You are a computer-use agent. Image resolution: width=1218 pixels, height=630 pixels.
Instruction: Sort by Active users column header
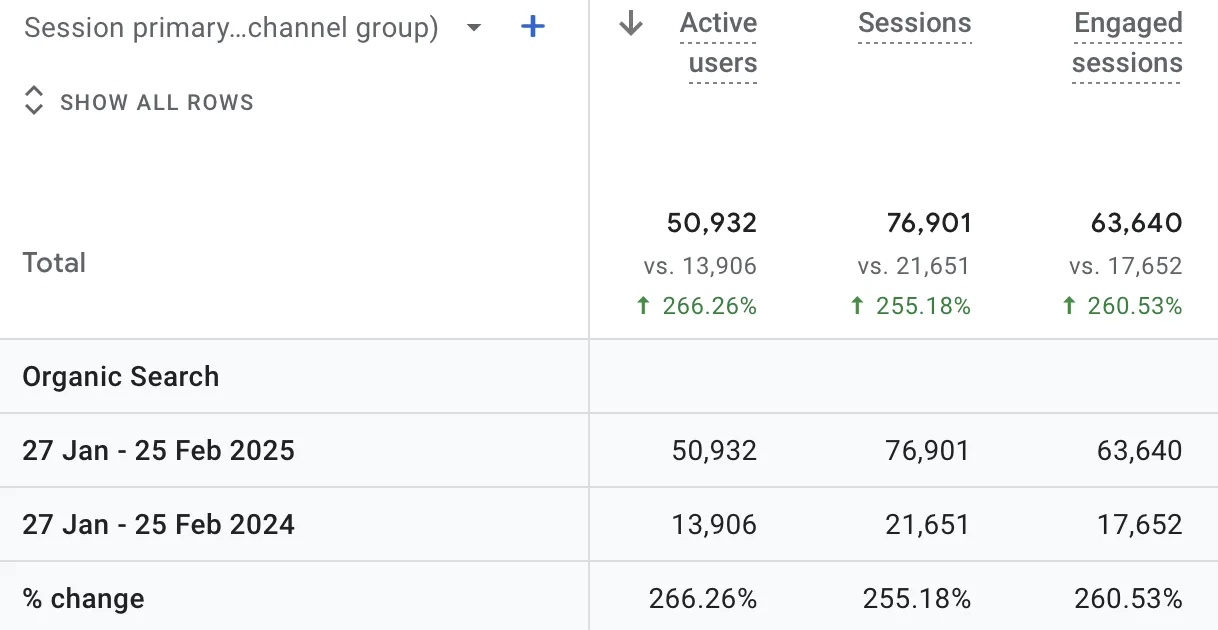[x=718, y=43]
